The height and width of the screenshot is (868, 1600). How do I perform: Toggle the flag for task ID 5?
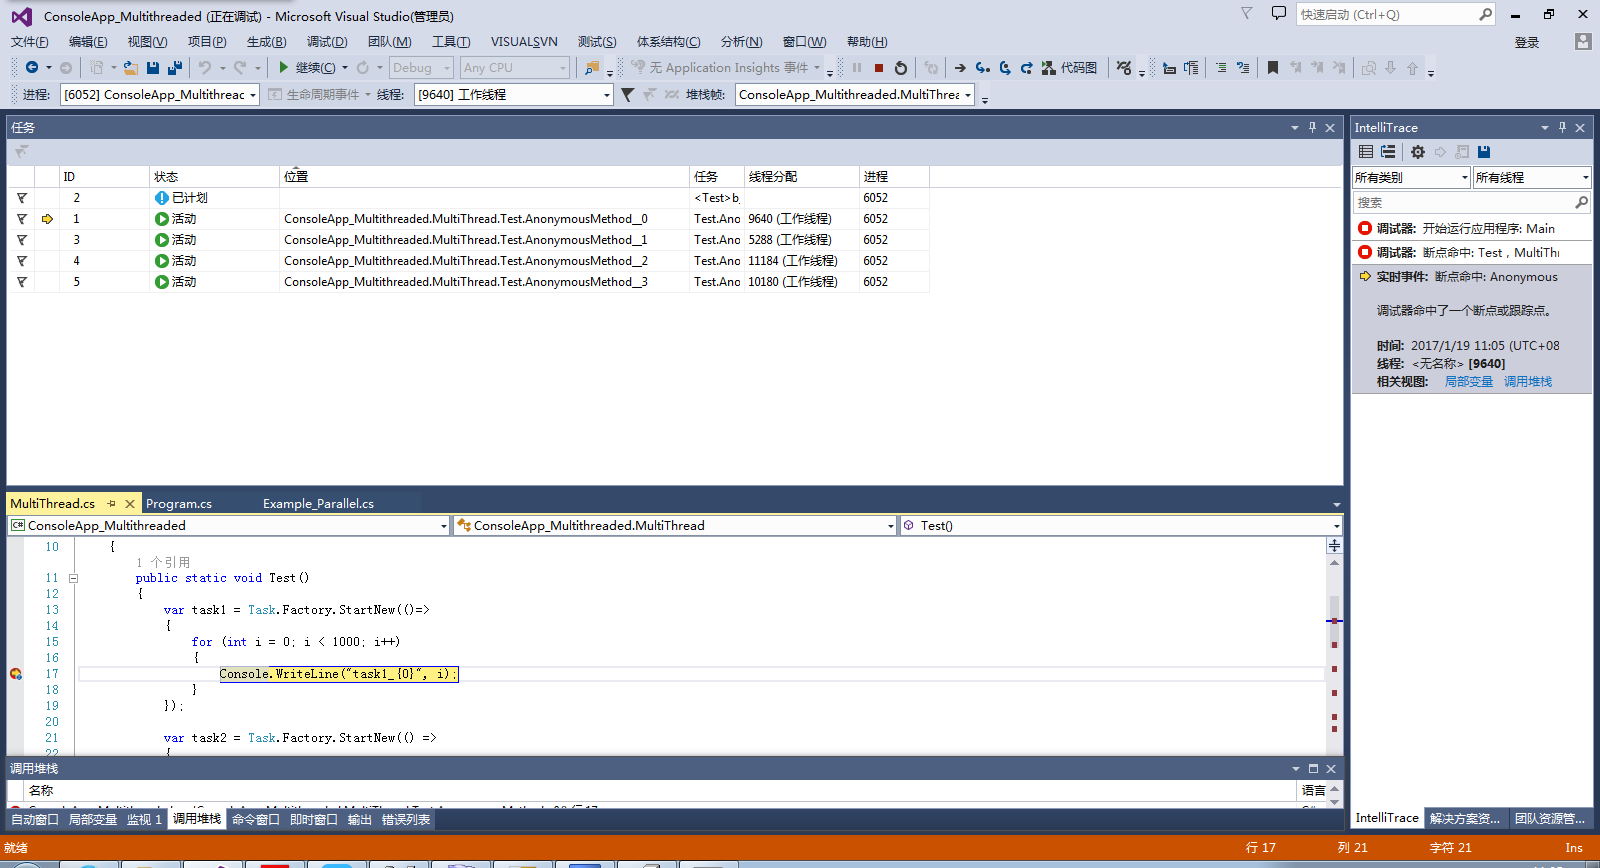pyautogui.click(x=21, y=282)
